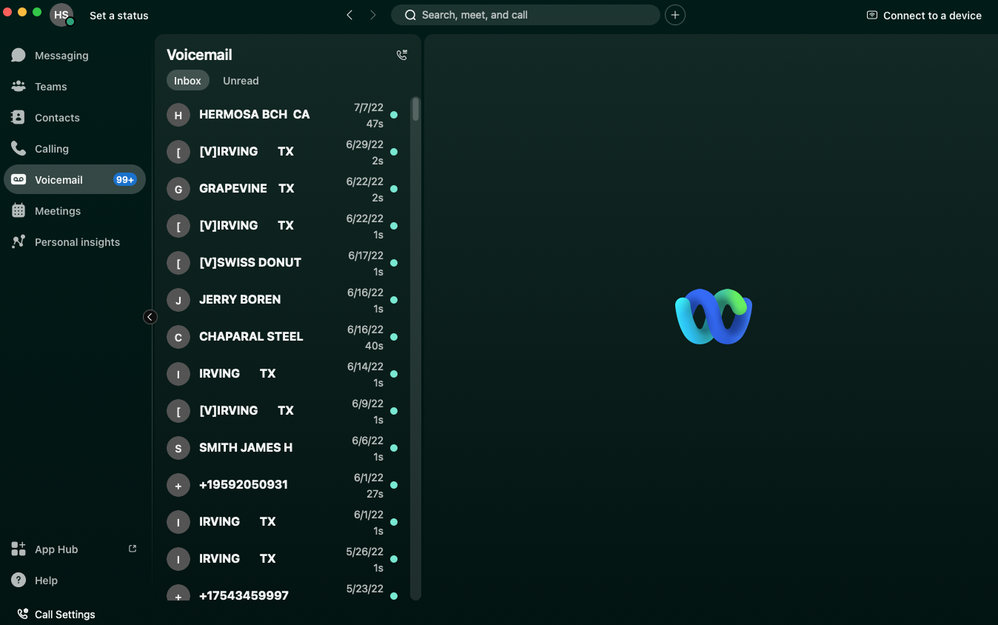Image resolution: width=998 pixels, height=625 pixels.
Task: Click the C avatar of CHAPARAL STEEL
Action: [178, 337]
